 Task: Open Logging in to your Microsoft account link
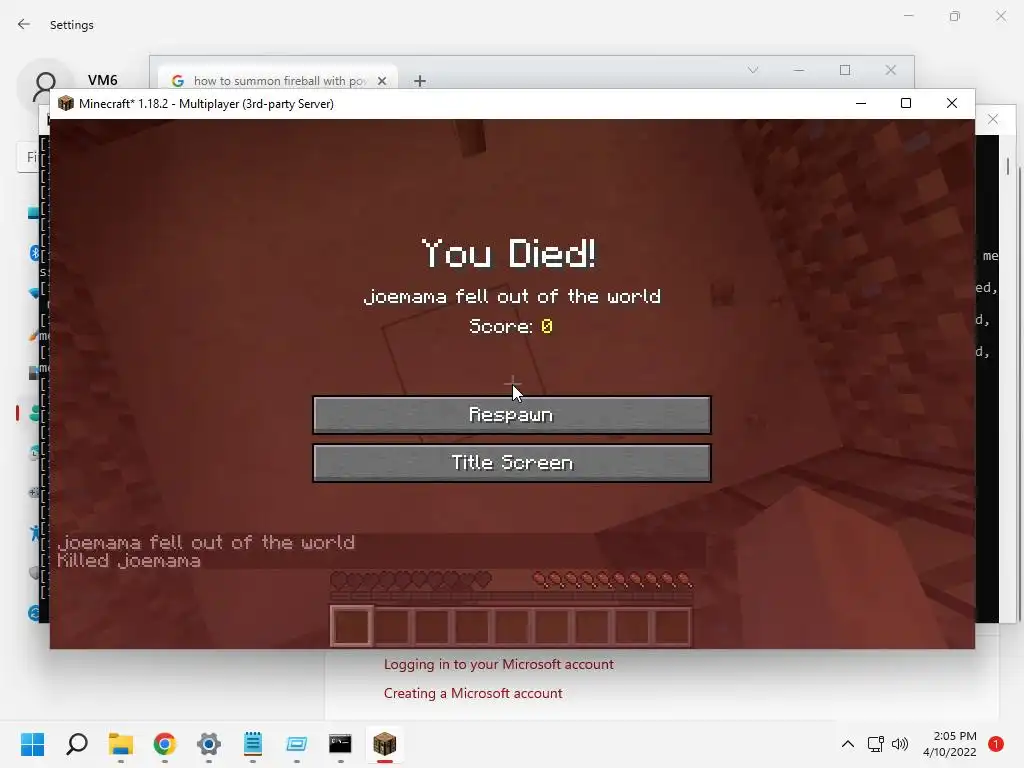click(x=498, y=664)
